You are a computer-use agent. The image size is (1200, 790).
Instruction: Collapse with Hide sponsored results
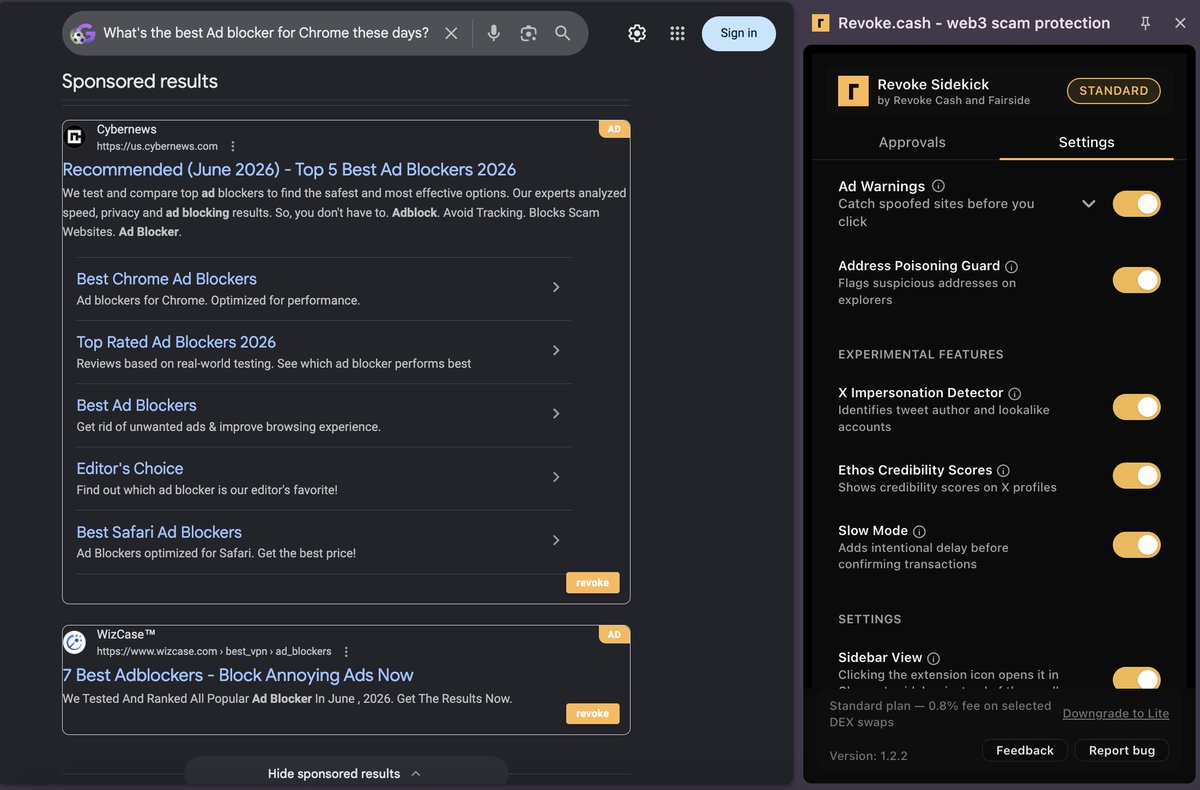[345, 773]
